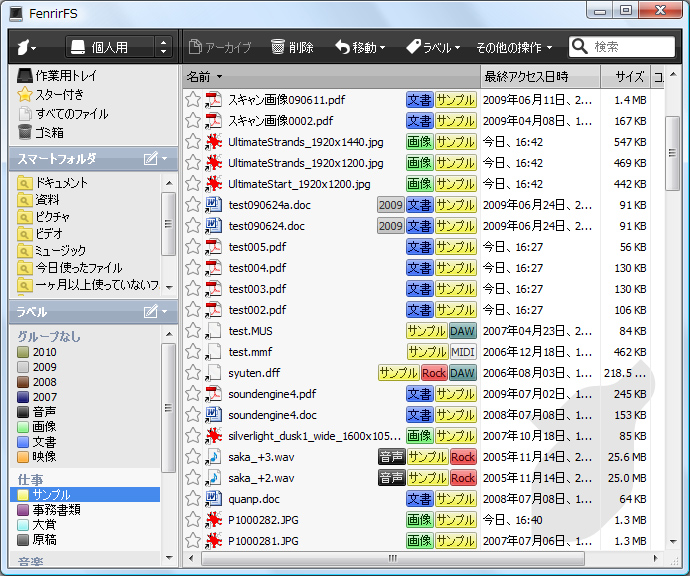This screenshot has height=576, width=690.
Task: Click the image icon of UltimateStart_1920x1200.jpg
Action: point(213,184)
